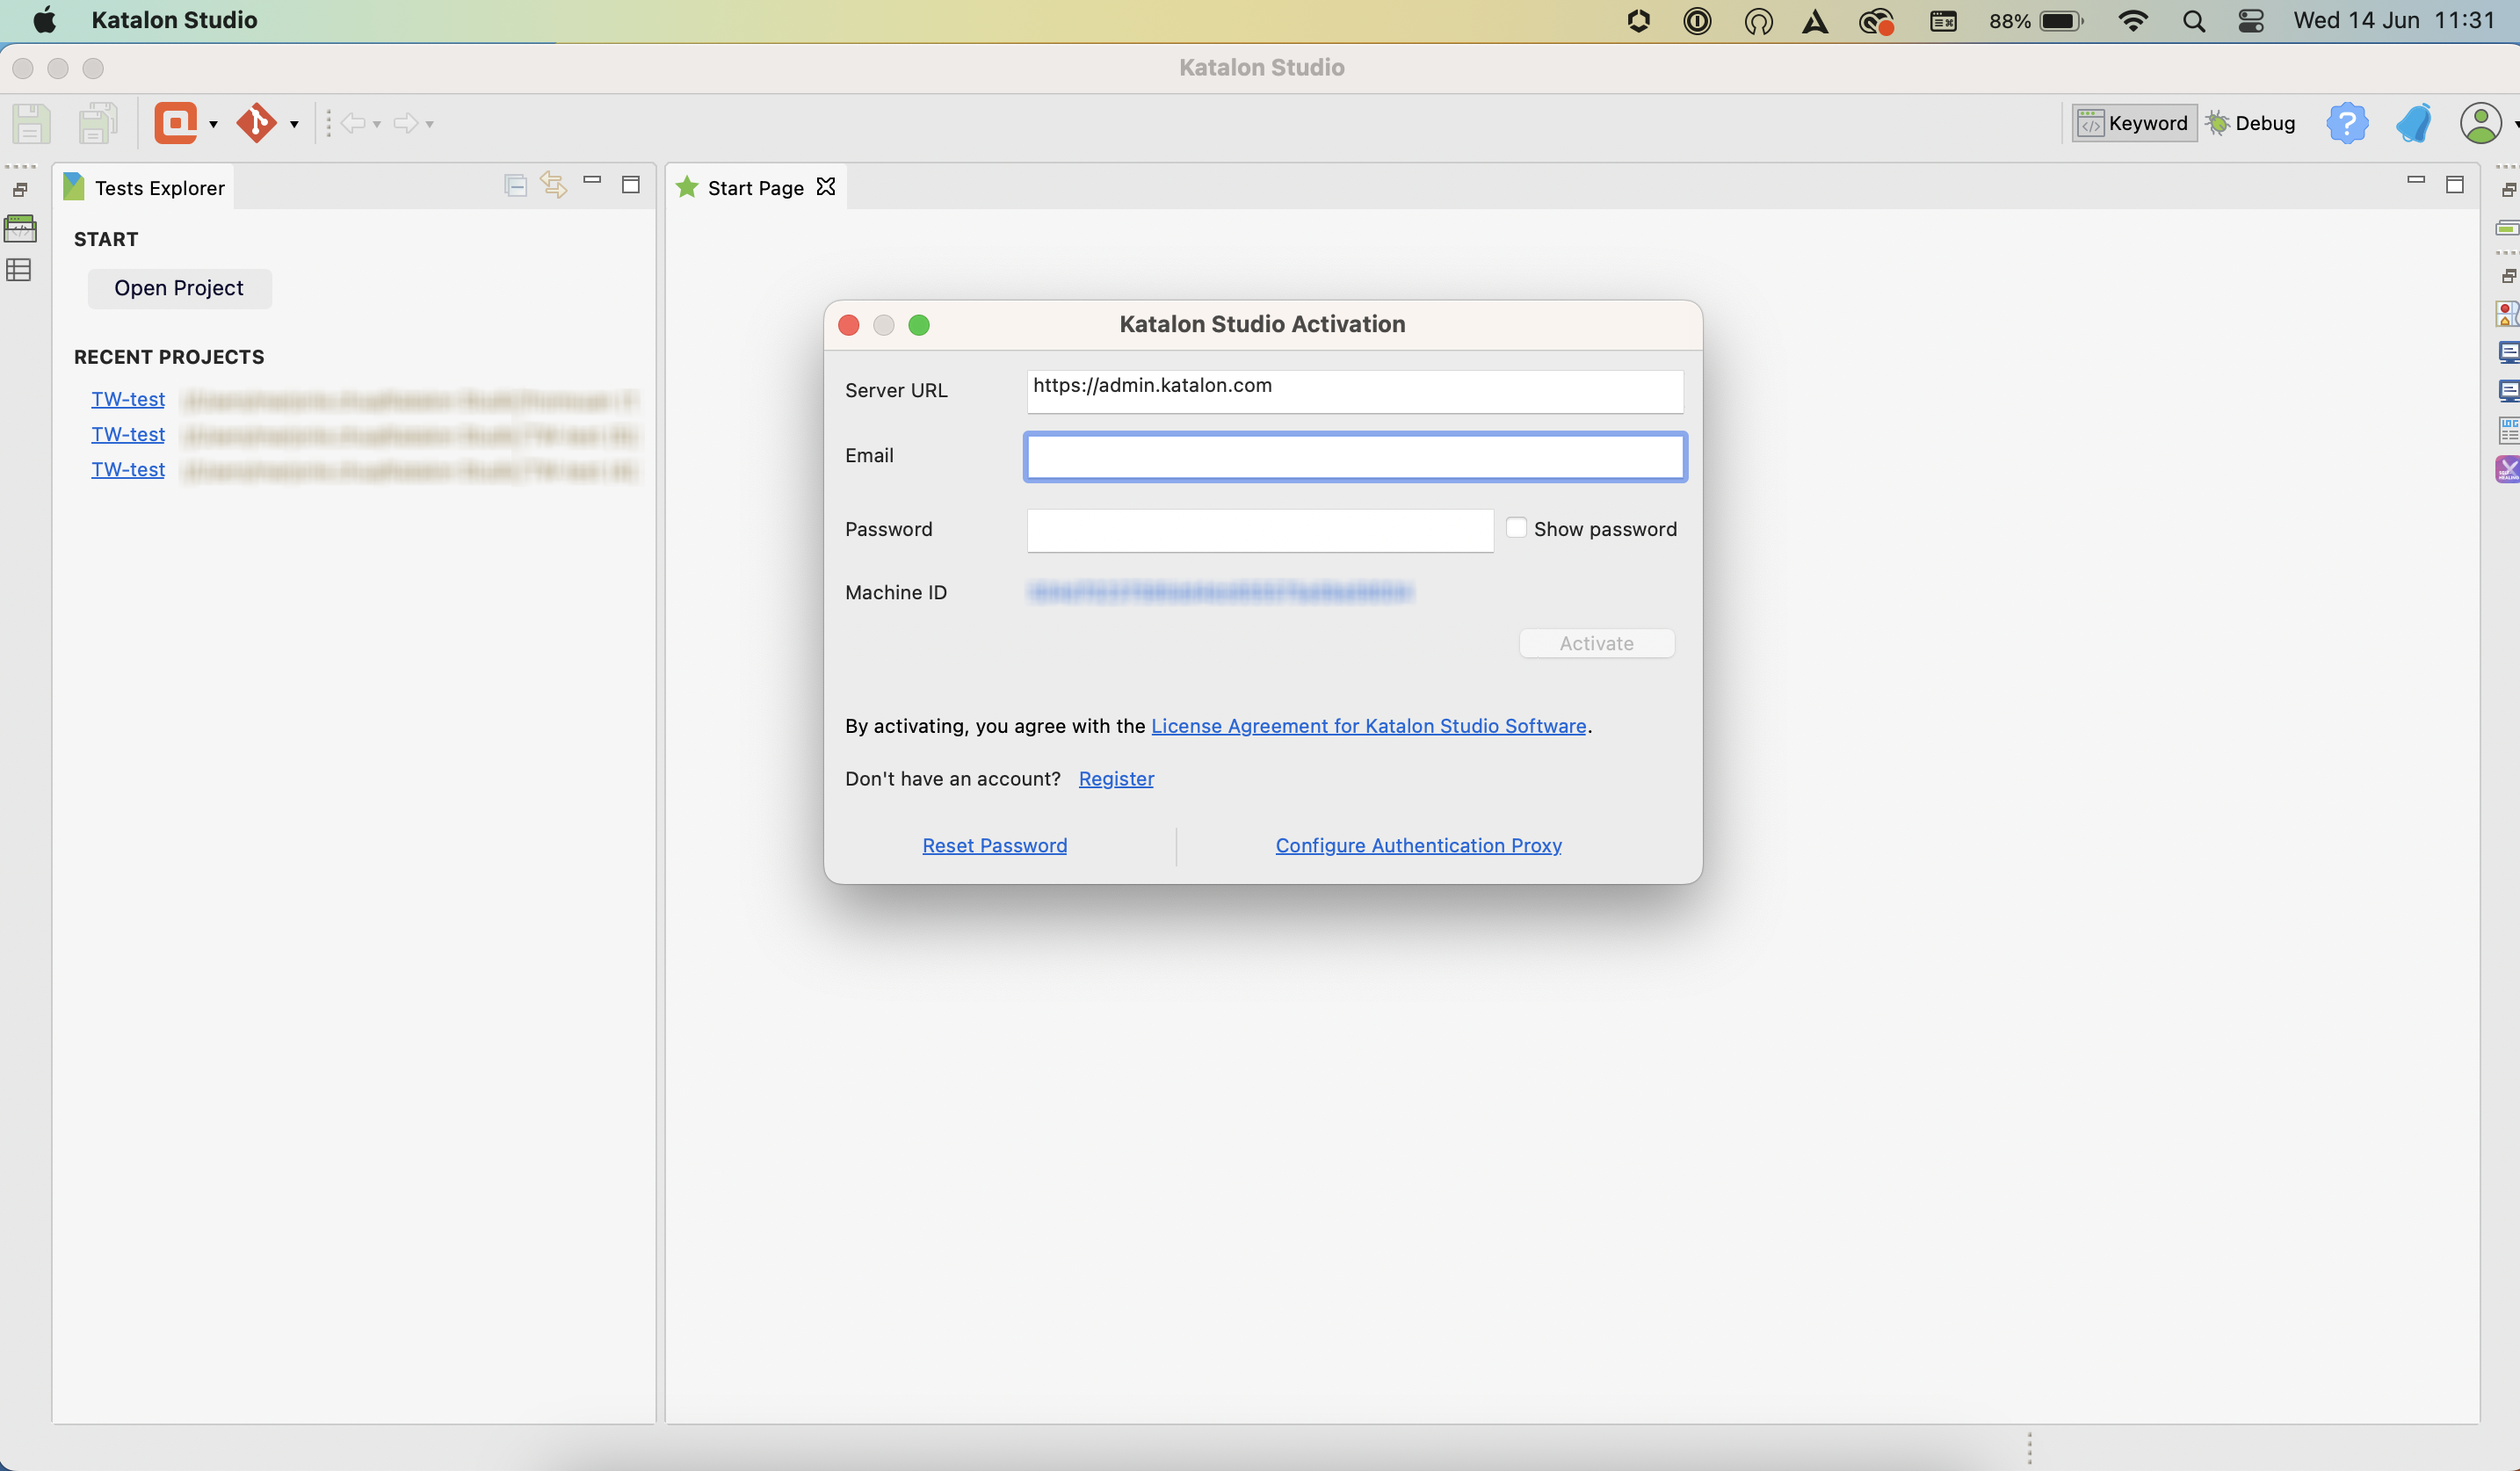Open macOS Control Center icon
The width and height of the screenshot is (2520, 1471).
2251,21
